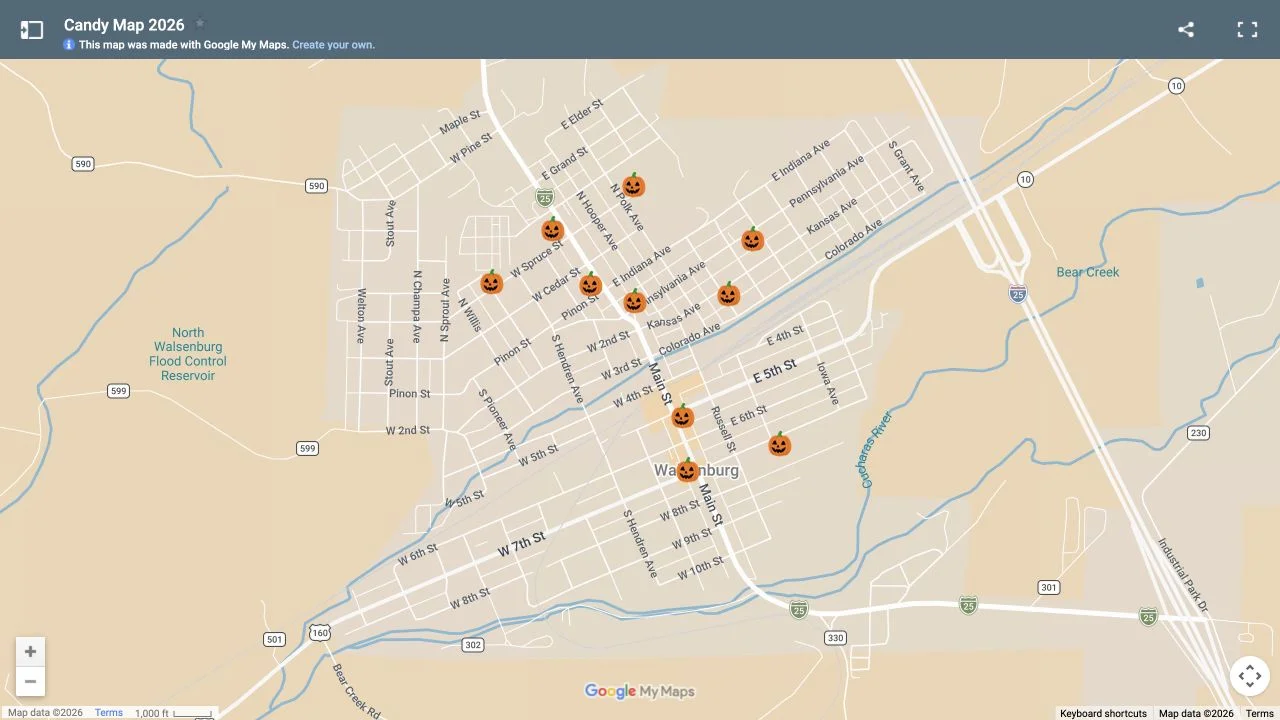Click the Candy Map 2026 title
Viewport: 1280px width, 720px height.
(x=124, y=25)
